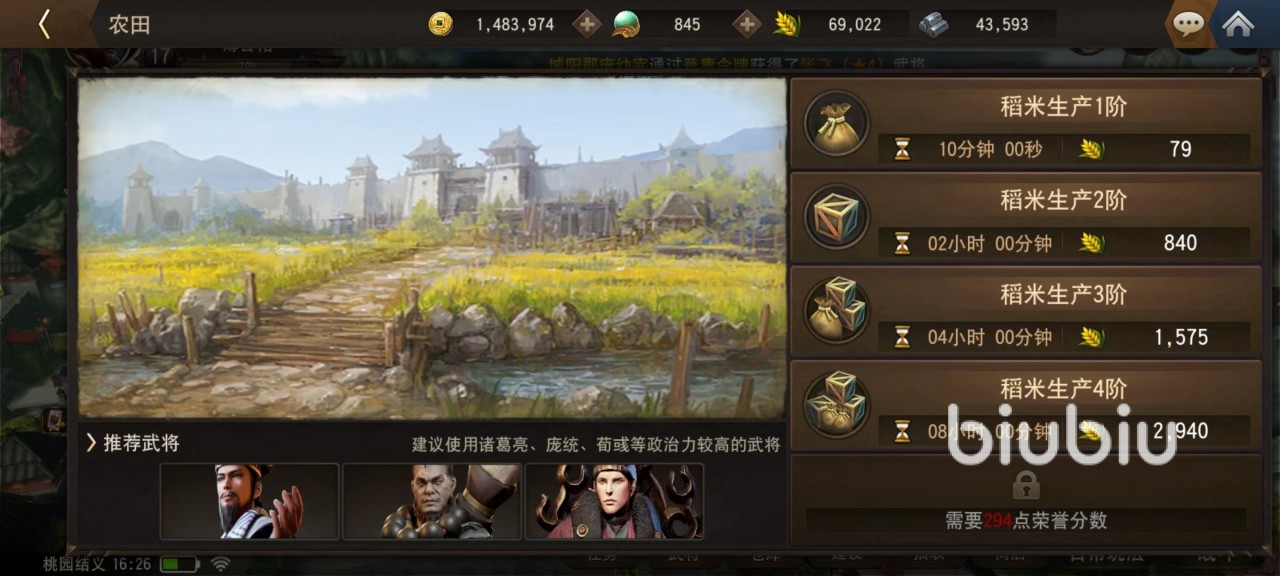Open the chat bubble icon

(x=1187, y=24)
